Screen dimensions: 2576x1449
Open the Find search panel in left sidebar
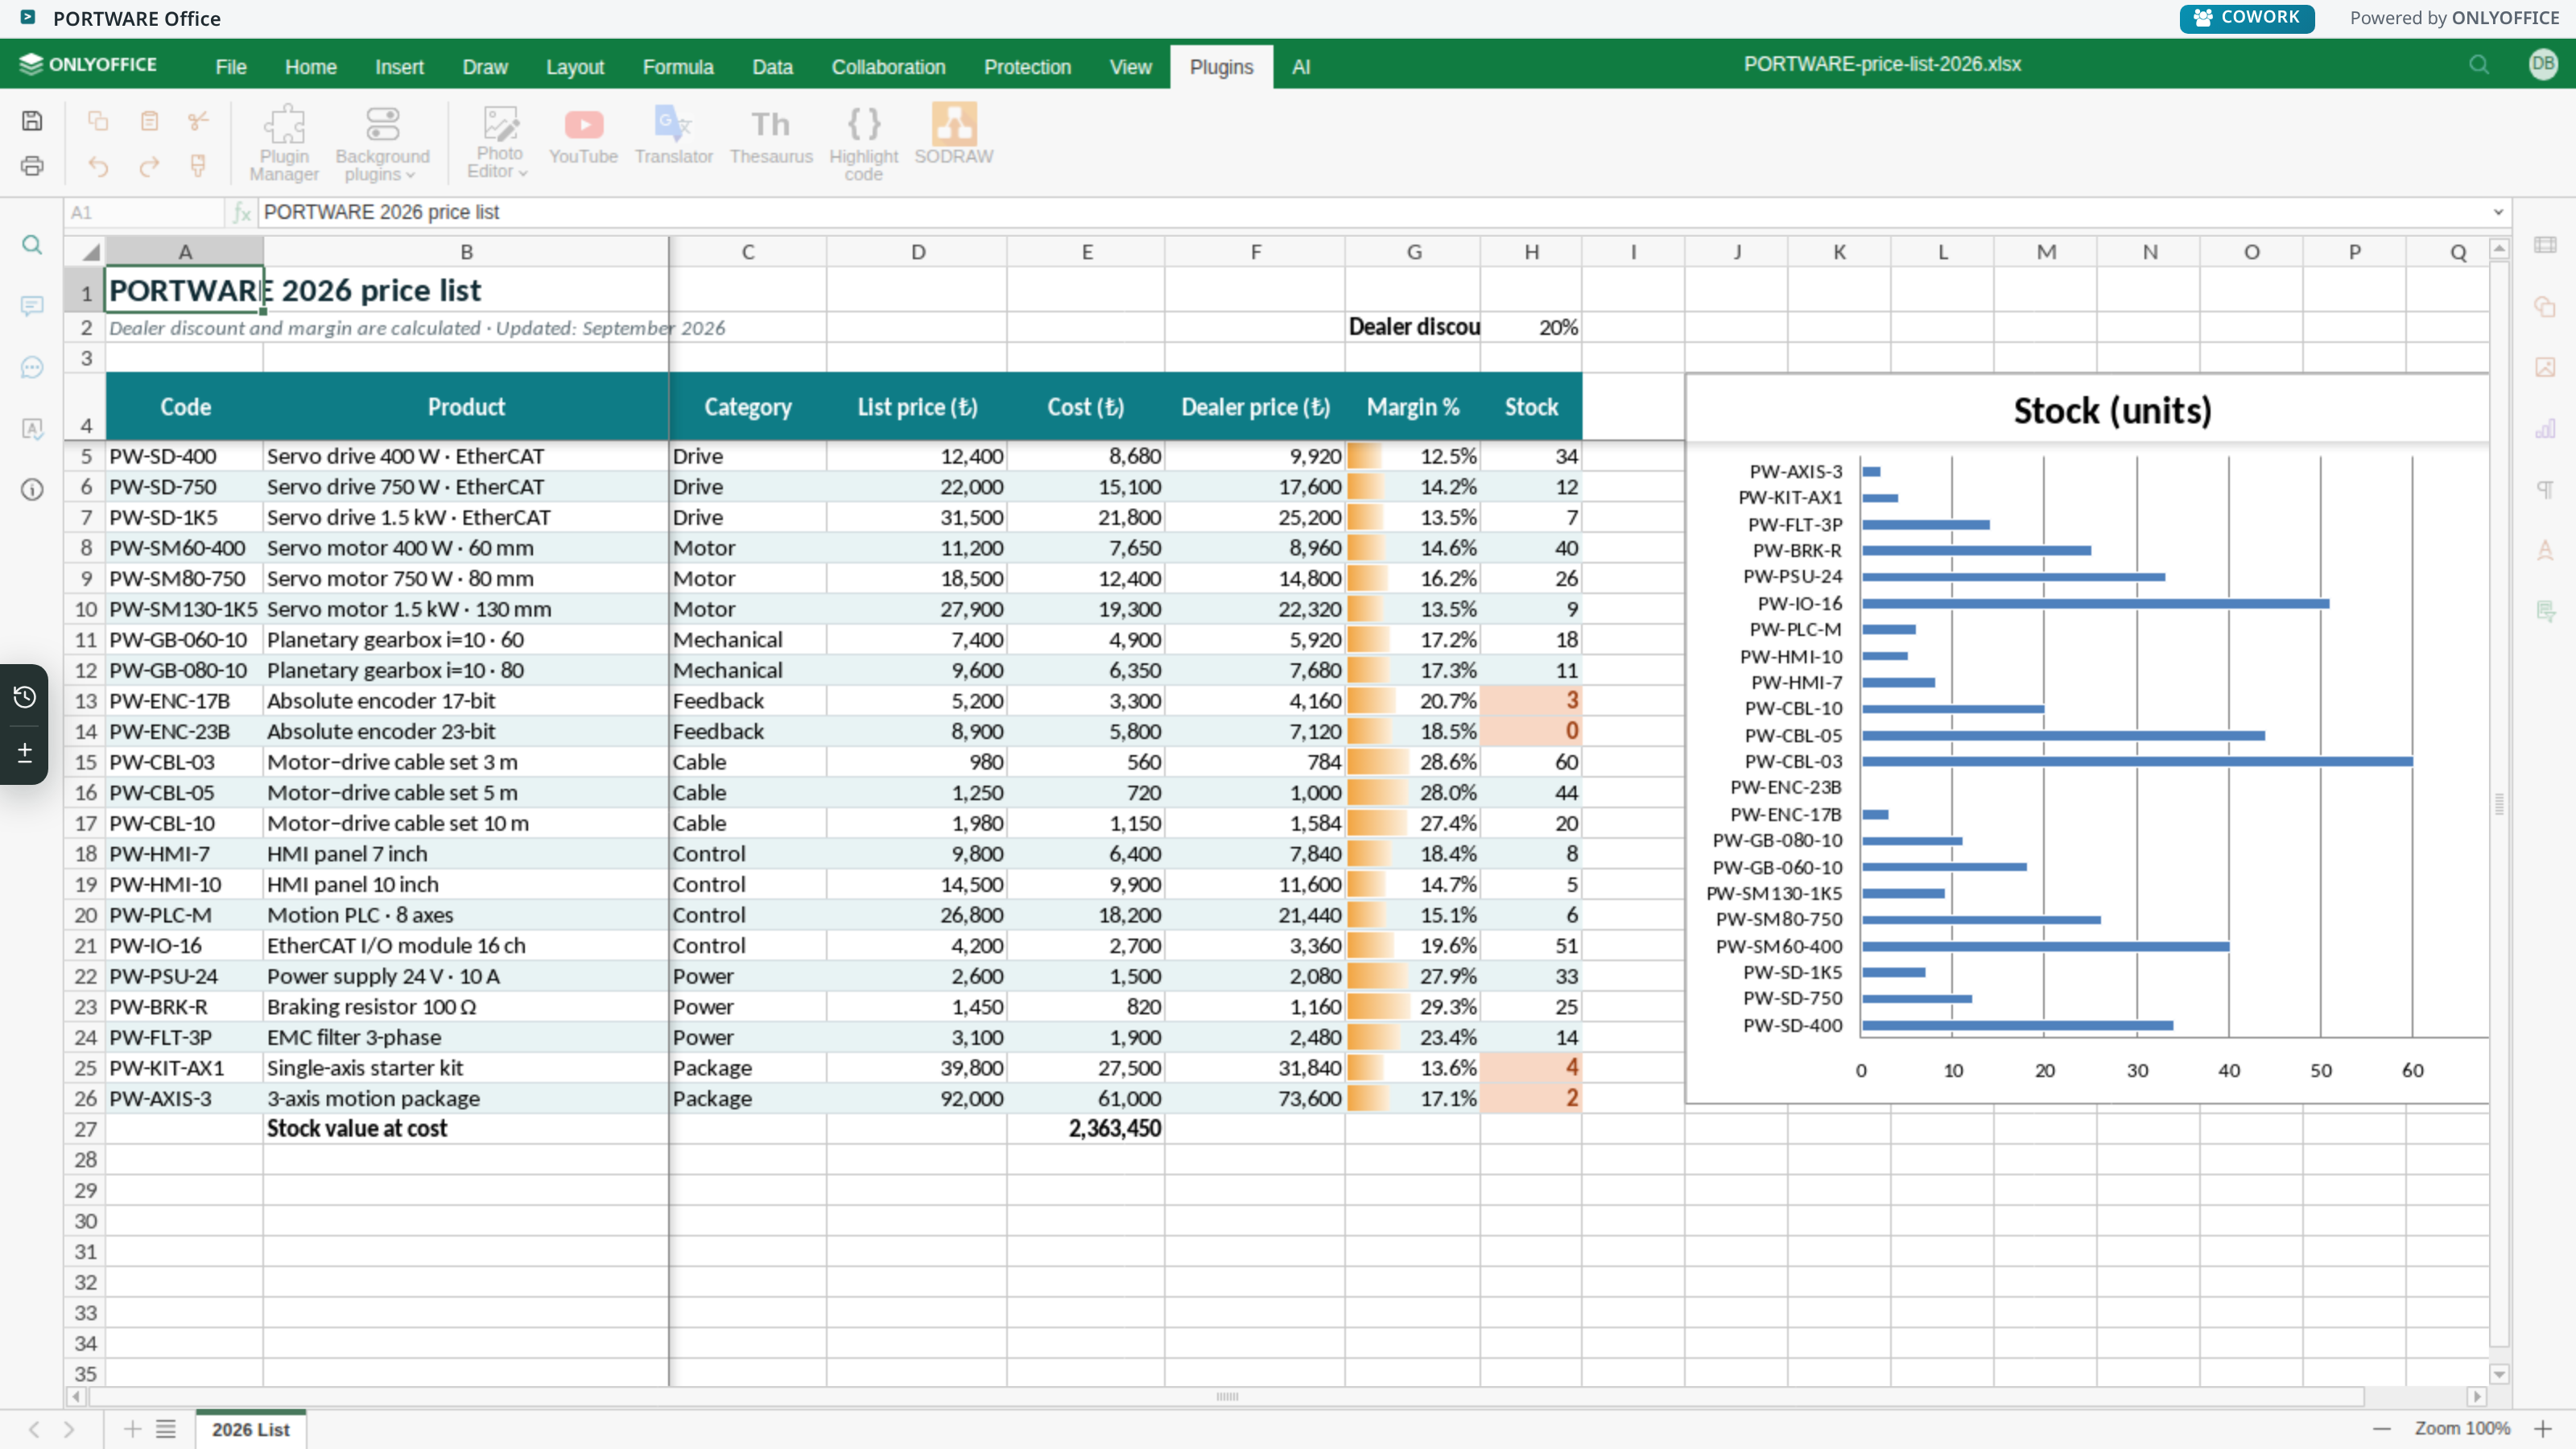[32, 245]
